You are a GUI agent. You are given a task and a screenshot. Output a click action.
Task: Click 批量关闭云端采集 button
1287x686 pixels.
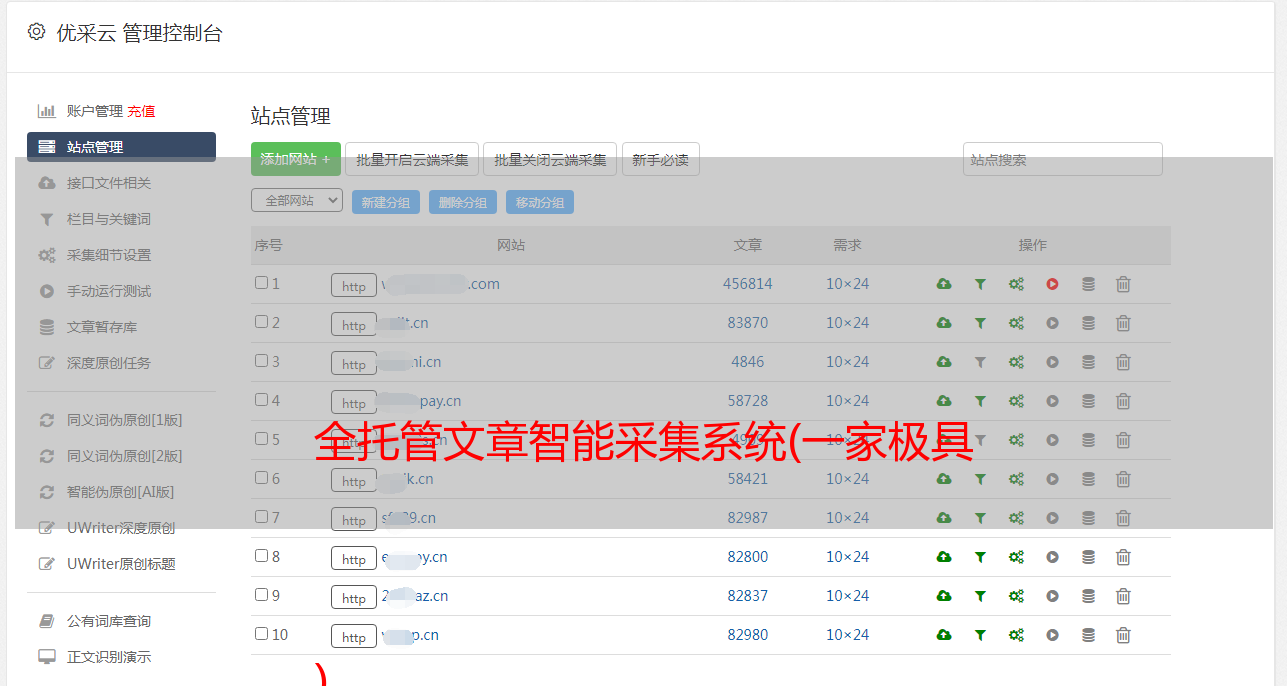(550, 159)
